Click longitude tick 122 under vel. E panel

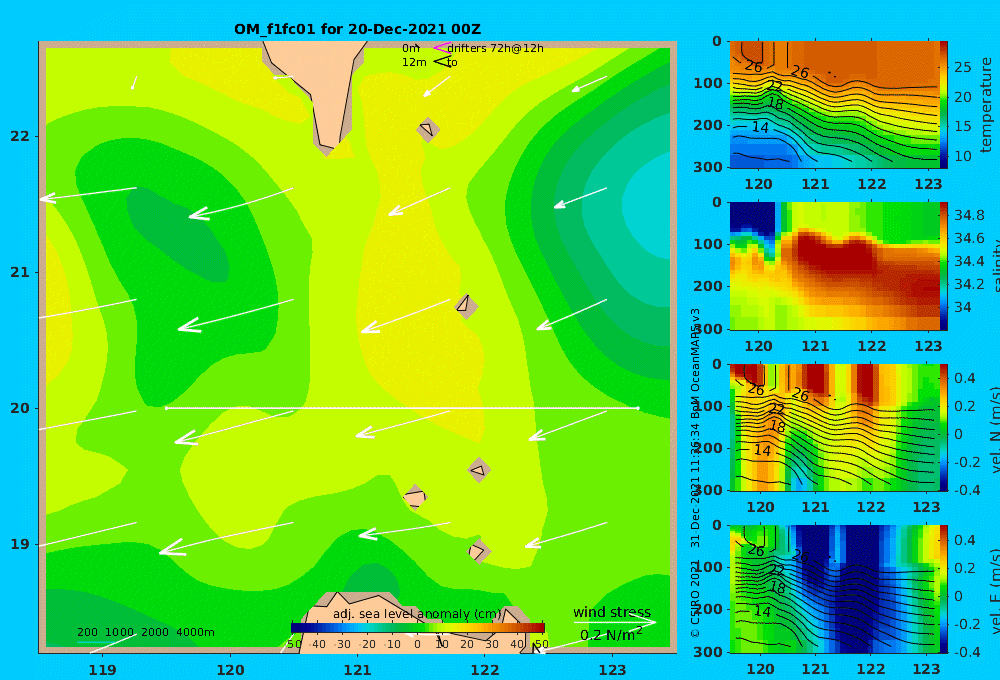tap(871, 669)
